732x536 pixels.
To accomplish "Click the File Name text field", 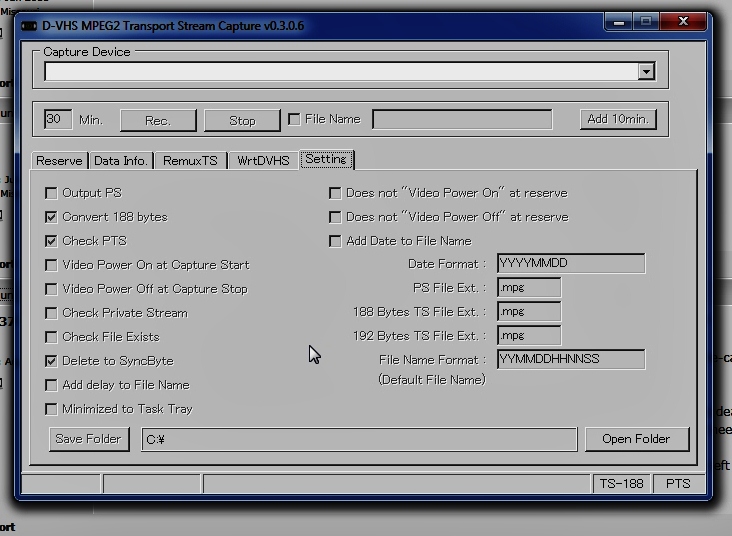I will [x=462, y=119].
